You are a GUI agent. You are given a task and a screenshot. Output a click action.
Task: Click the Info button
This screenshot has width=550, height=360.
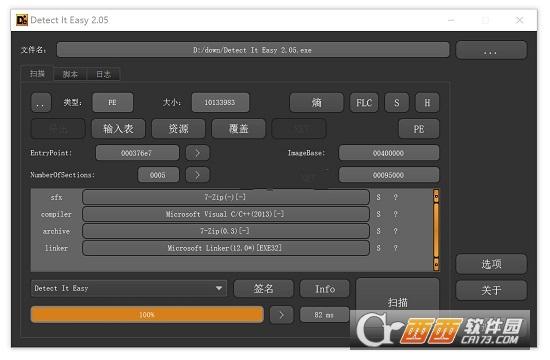tap(325, 289)
